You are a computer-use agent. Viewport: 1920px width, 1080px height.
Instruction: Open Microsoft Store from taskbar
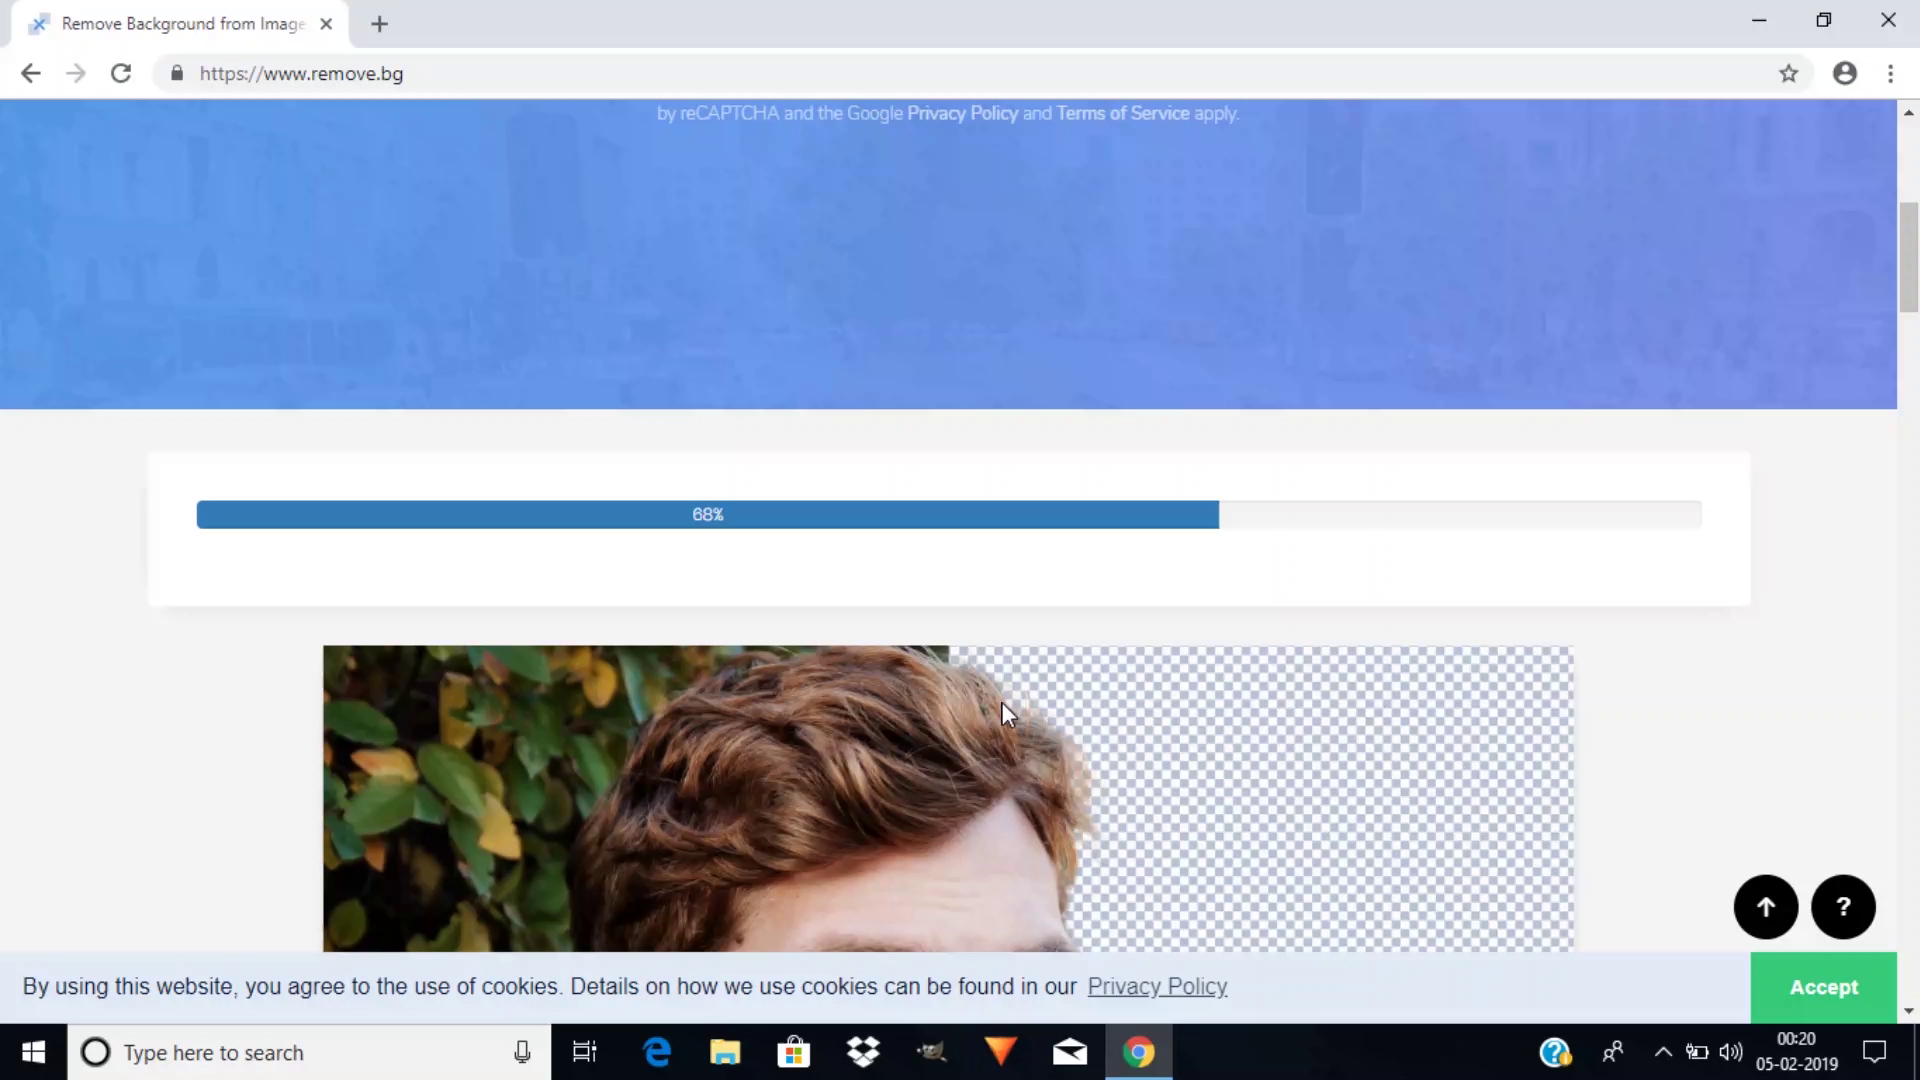(x=793, y=1052)
